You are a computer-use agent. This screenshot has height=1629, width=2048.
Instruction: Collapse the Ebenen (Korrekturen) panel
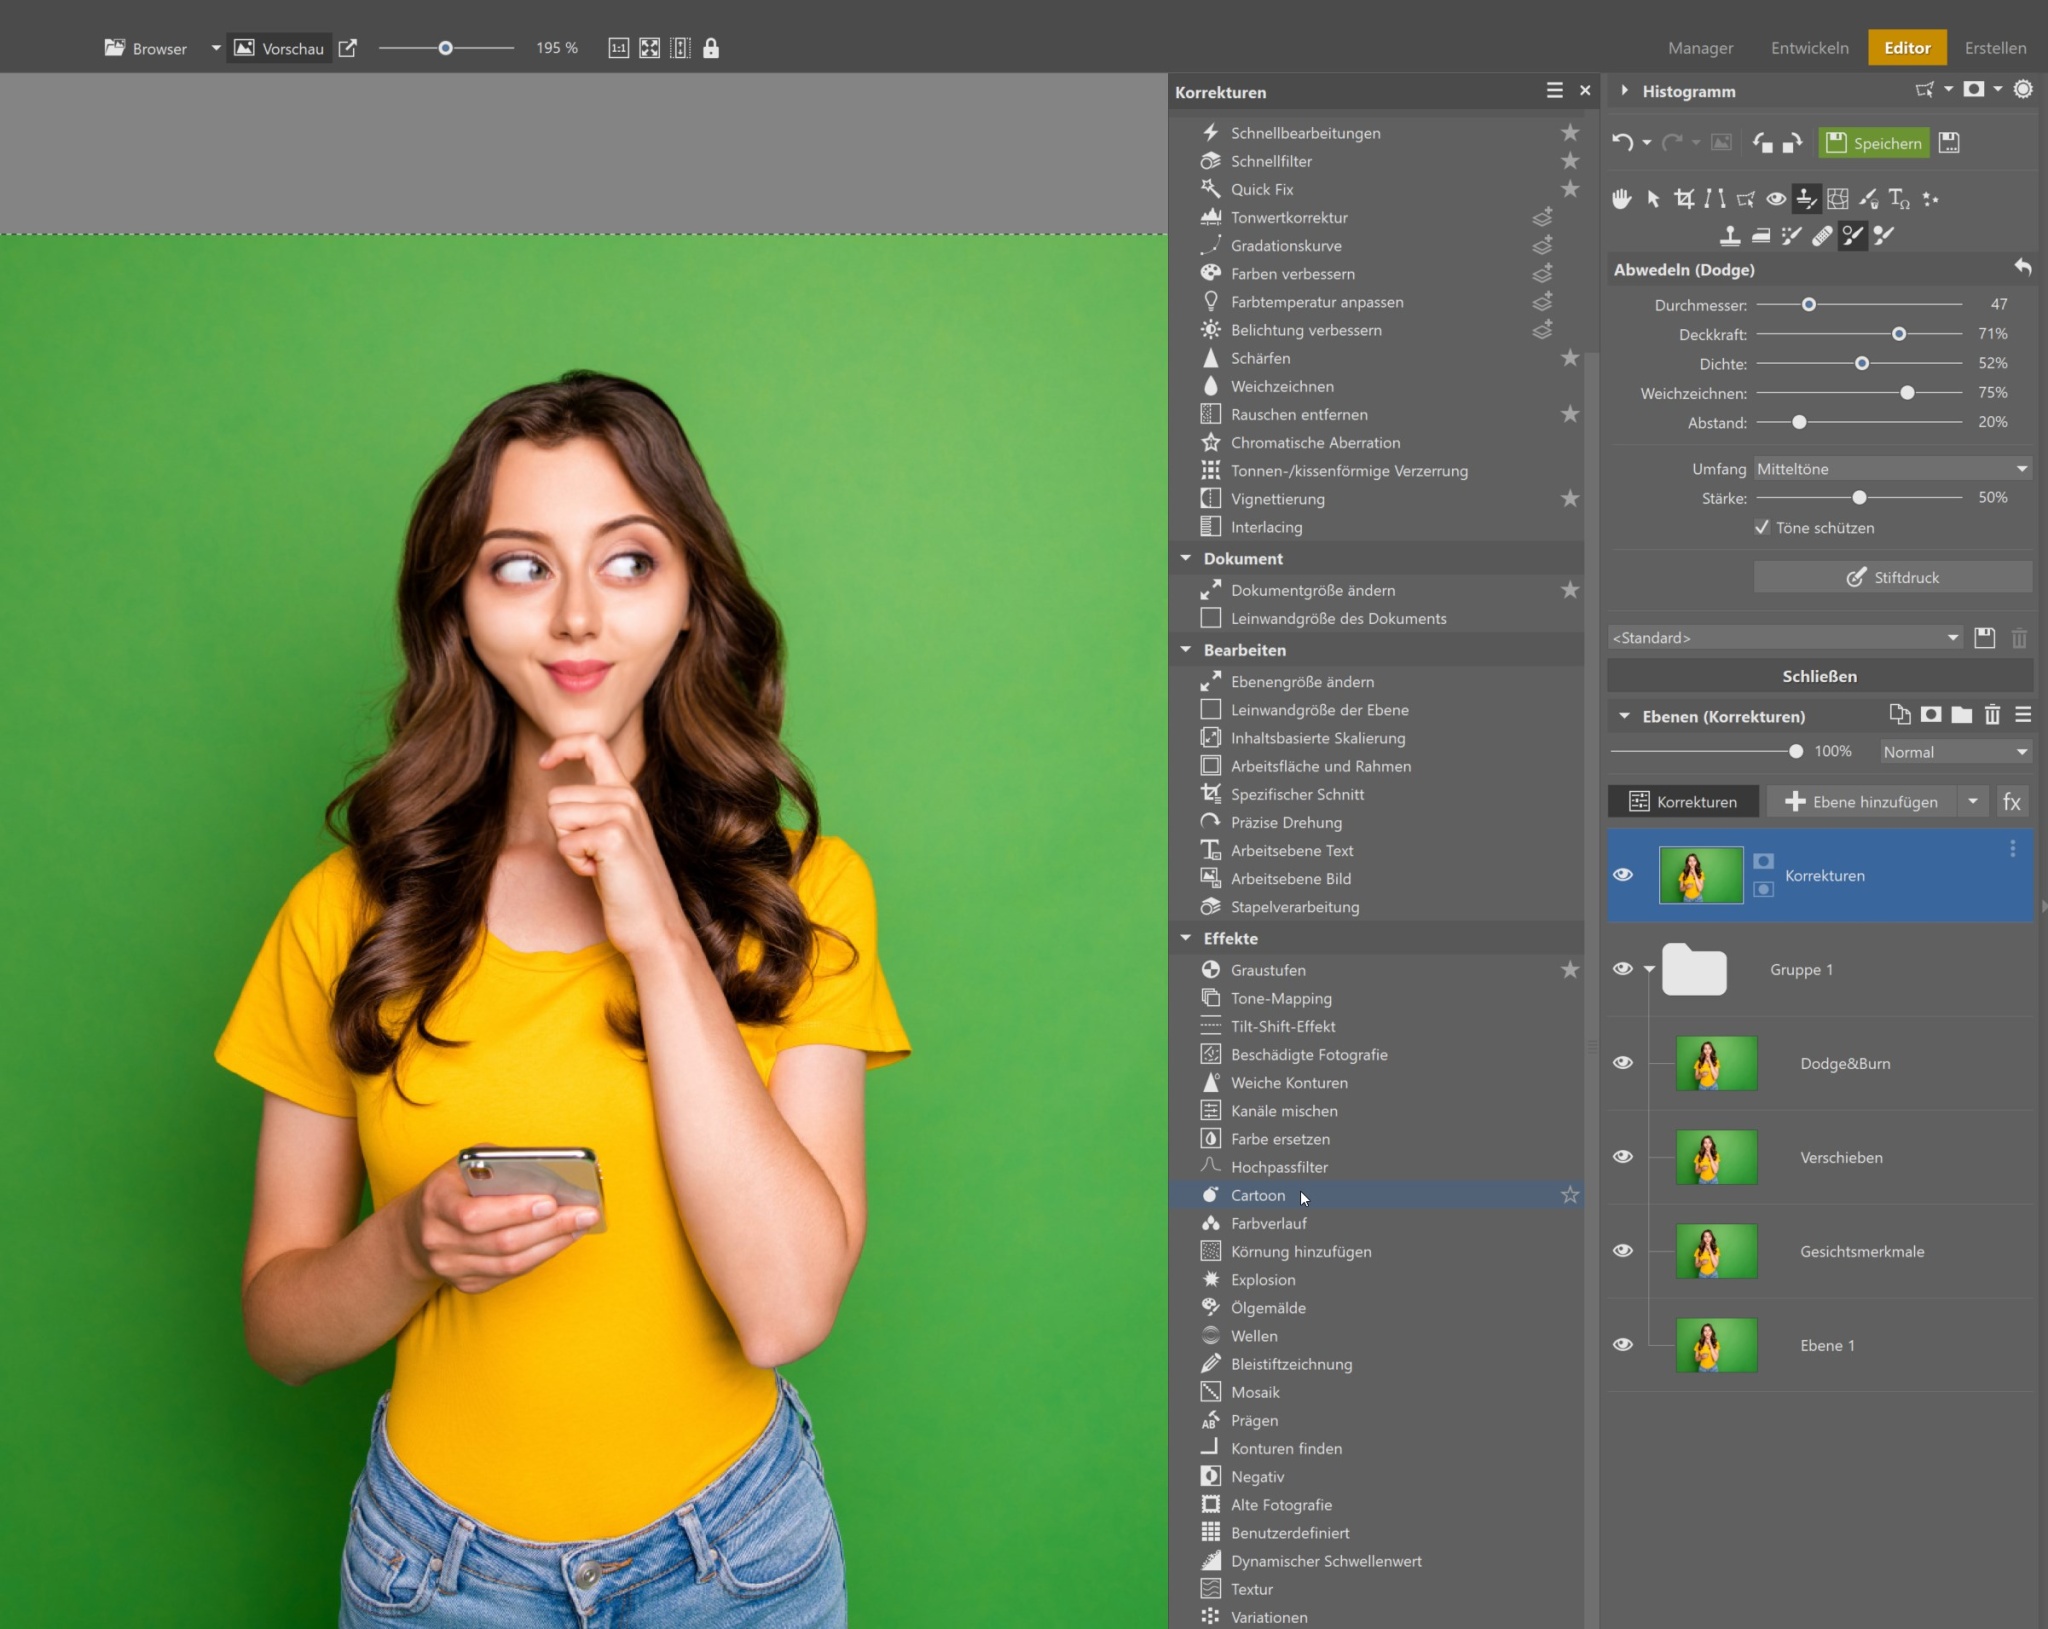(x=1624, y=716)
